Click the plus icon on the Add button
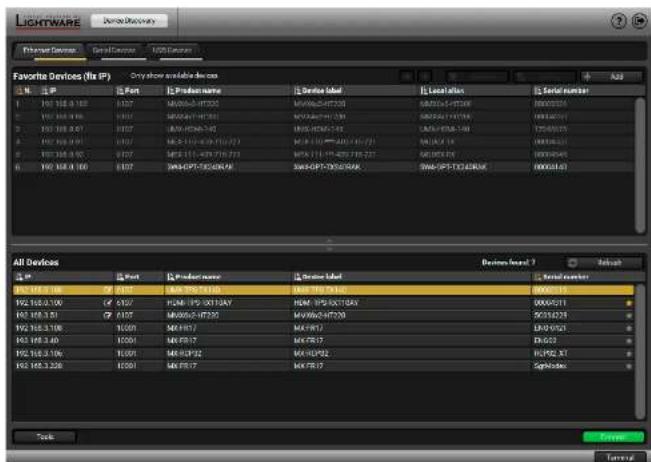This screenshot has height=462, width=651. [x=587, y=76]
